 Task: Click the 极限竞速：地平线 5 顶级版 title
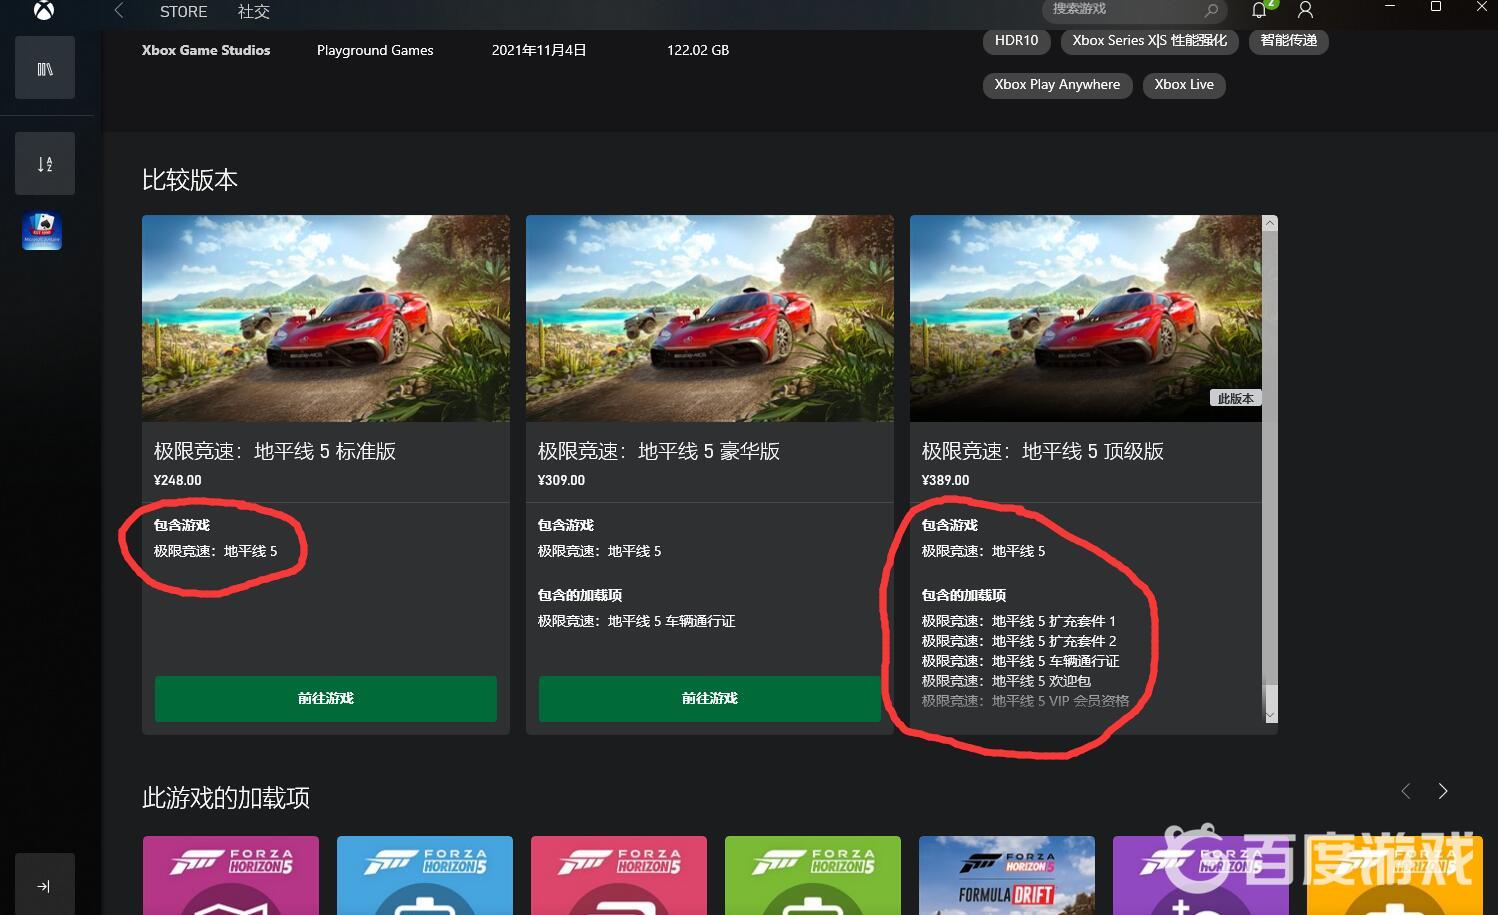(x=1043, y=452)
